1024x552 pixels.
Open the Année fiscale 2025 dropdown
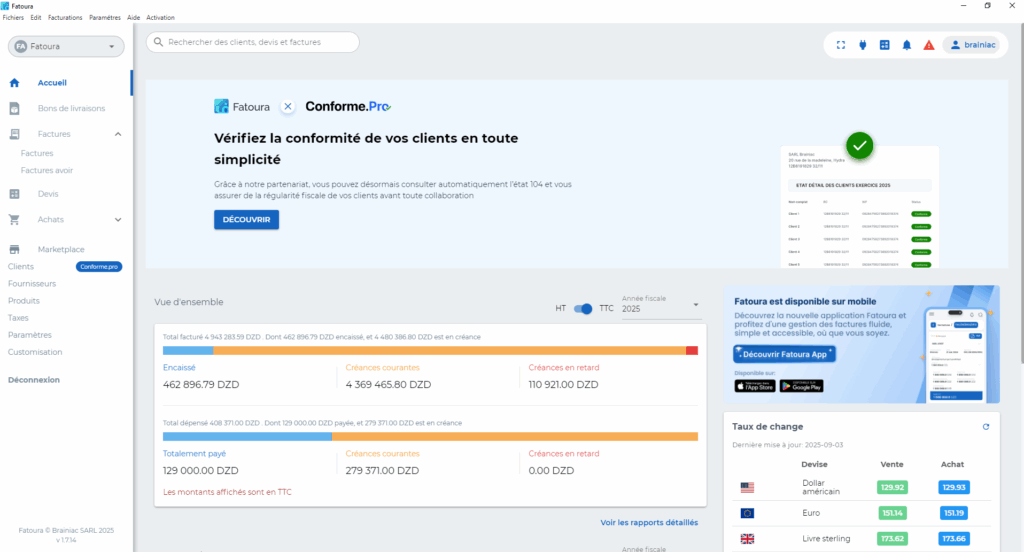(660, 309)
